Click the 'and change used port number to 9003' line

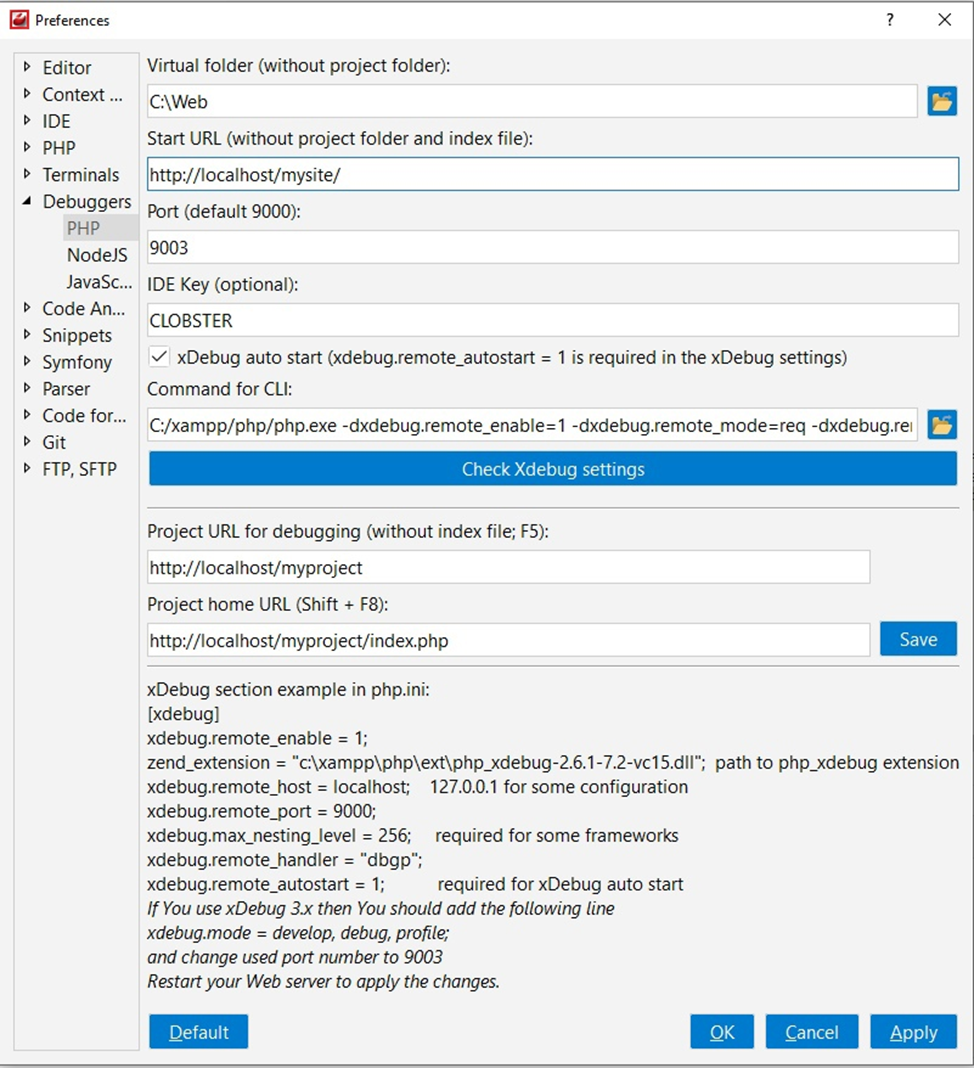point(295,957)
